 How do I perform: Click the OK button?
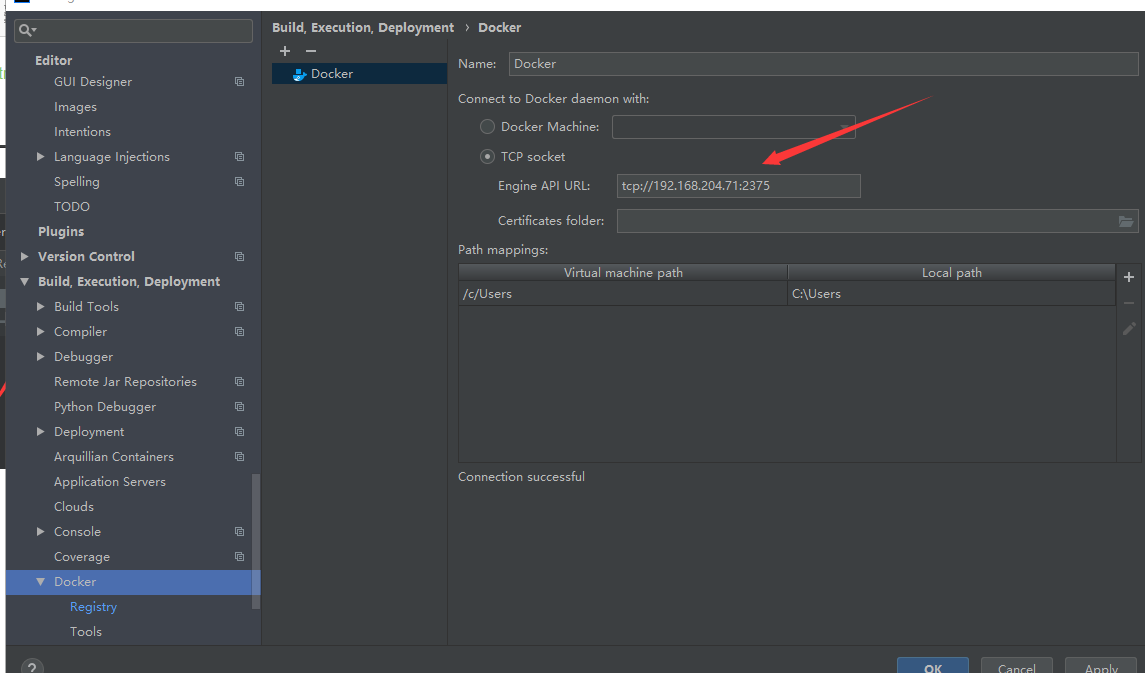(x=932, y=666)
